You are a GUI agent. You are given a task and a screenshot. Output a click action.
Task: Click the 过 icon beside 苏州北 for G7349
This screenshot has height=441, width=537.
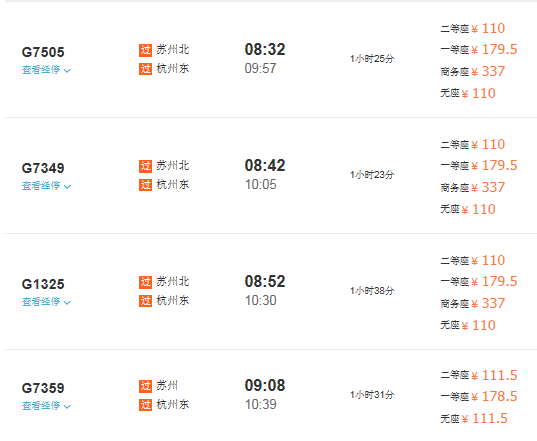pos(145,166)
